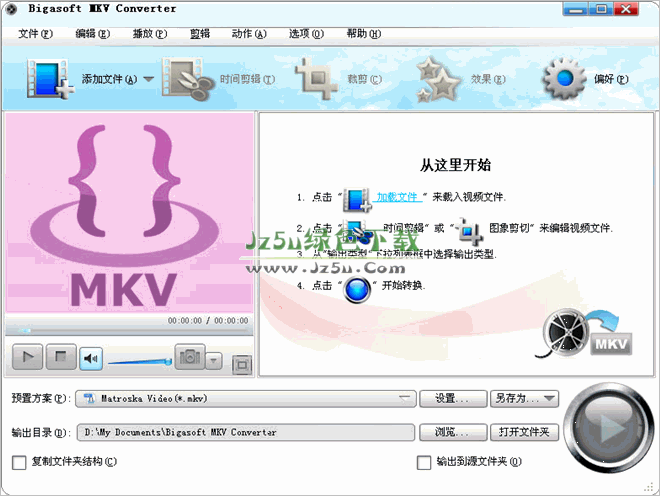Click the MKV video preview area
The image size is (660, 496).
129,213
